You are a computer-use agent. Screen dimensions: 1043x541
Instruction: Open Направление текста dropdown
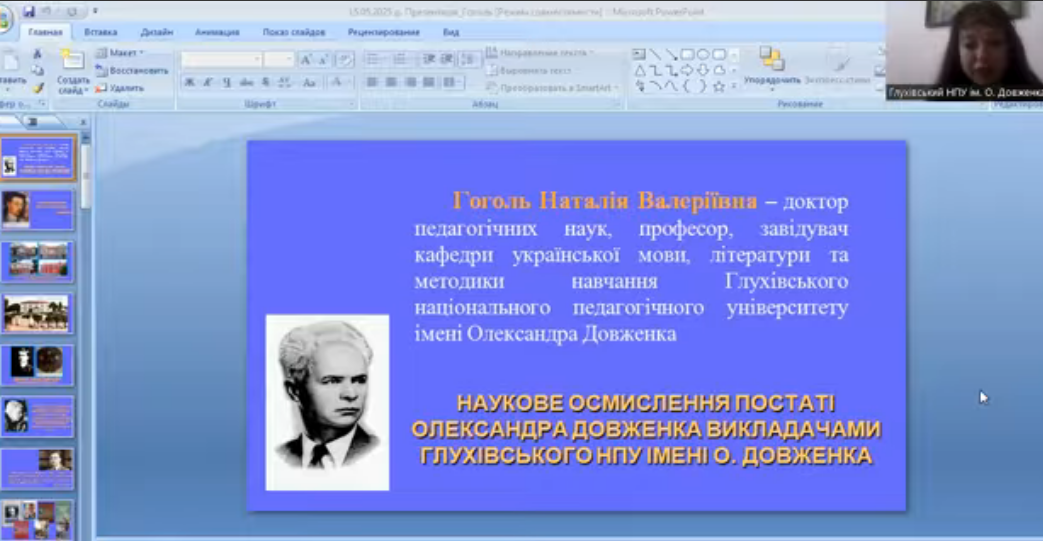pos(540,53)
